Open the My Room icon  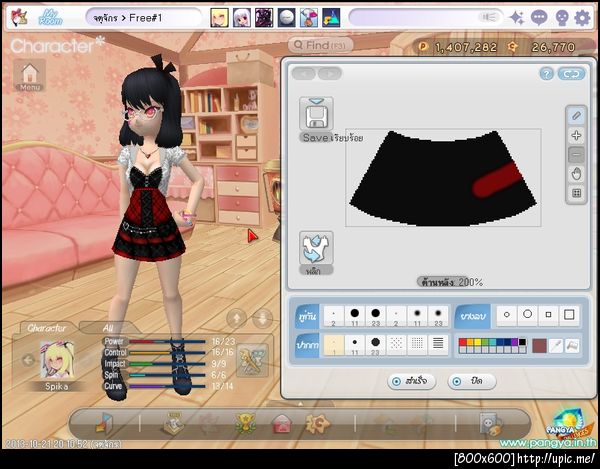pos(51,18)
